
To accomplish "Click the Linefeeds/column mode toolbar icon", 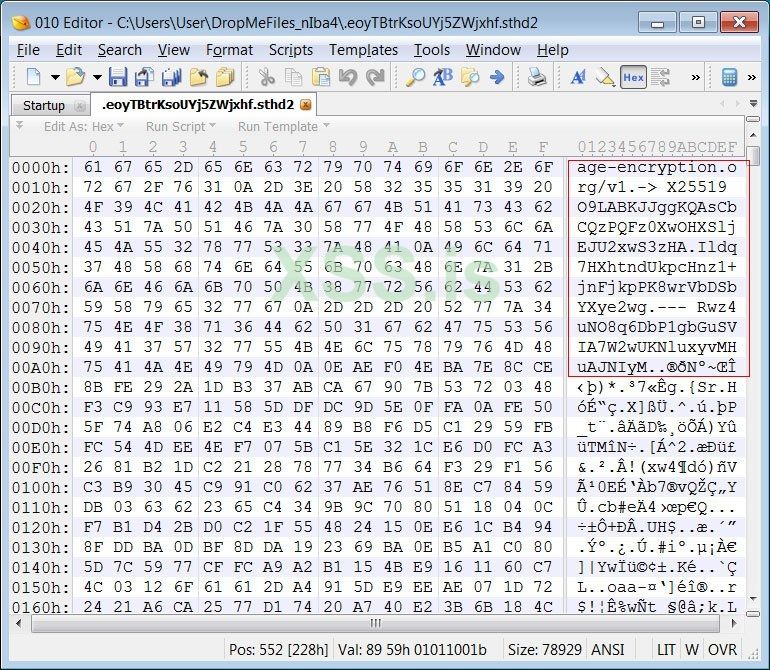I will coord(660,77).
